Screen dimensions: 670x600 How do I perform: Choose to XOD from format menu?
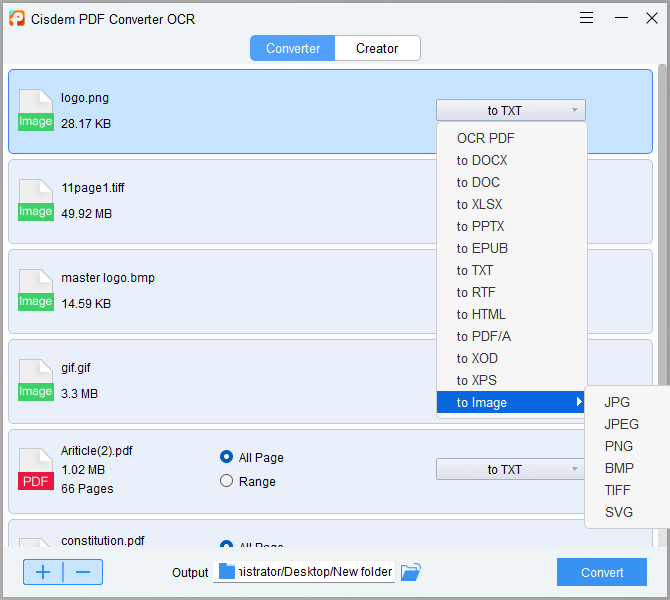(x=511, y=358)
